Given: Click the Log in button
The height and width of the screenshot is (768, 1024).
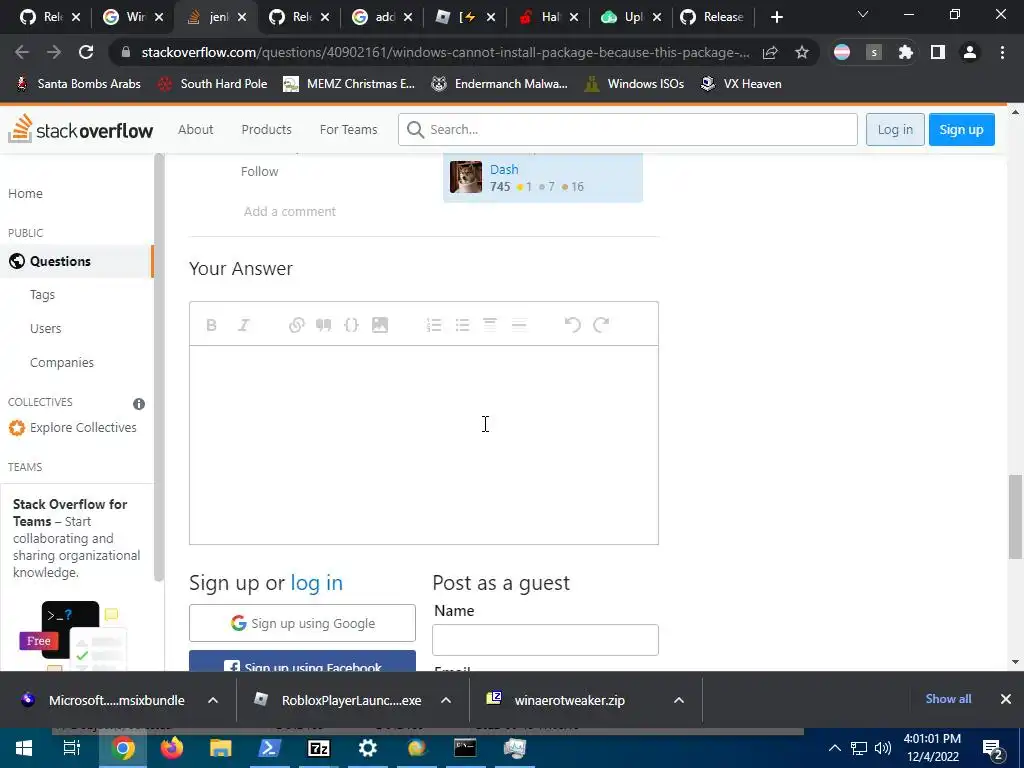Looking at the screenshot, I should coord(895,129).
